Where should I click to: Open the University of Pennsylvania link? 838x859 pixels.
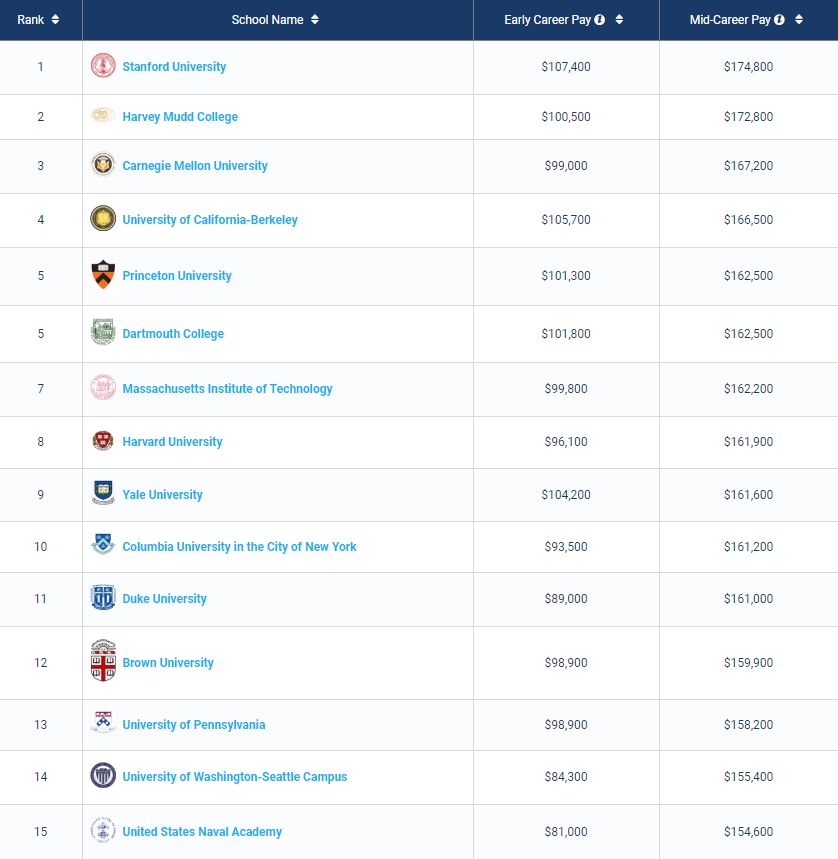click(194, 725)
